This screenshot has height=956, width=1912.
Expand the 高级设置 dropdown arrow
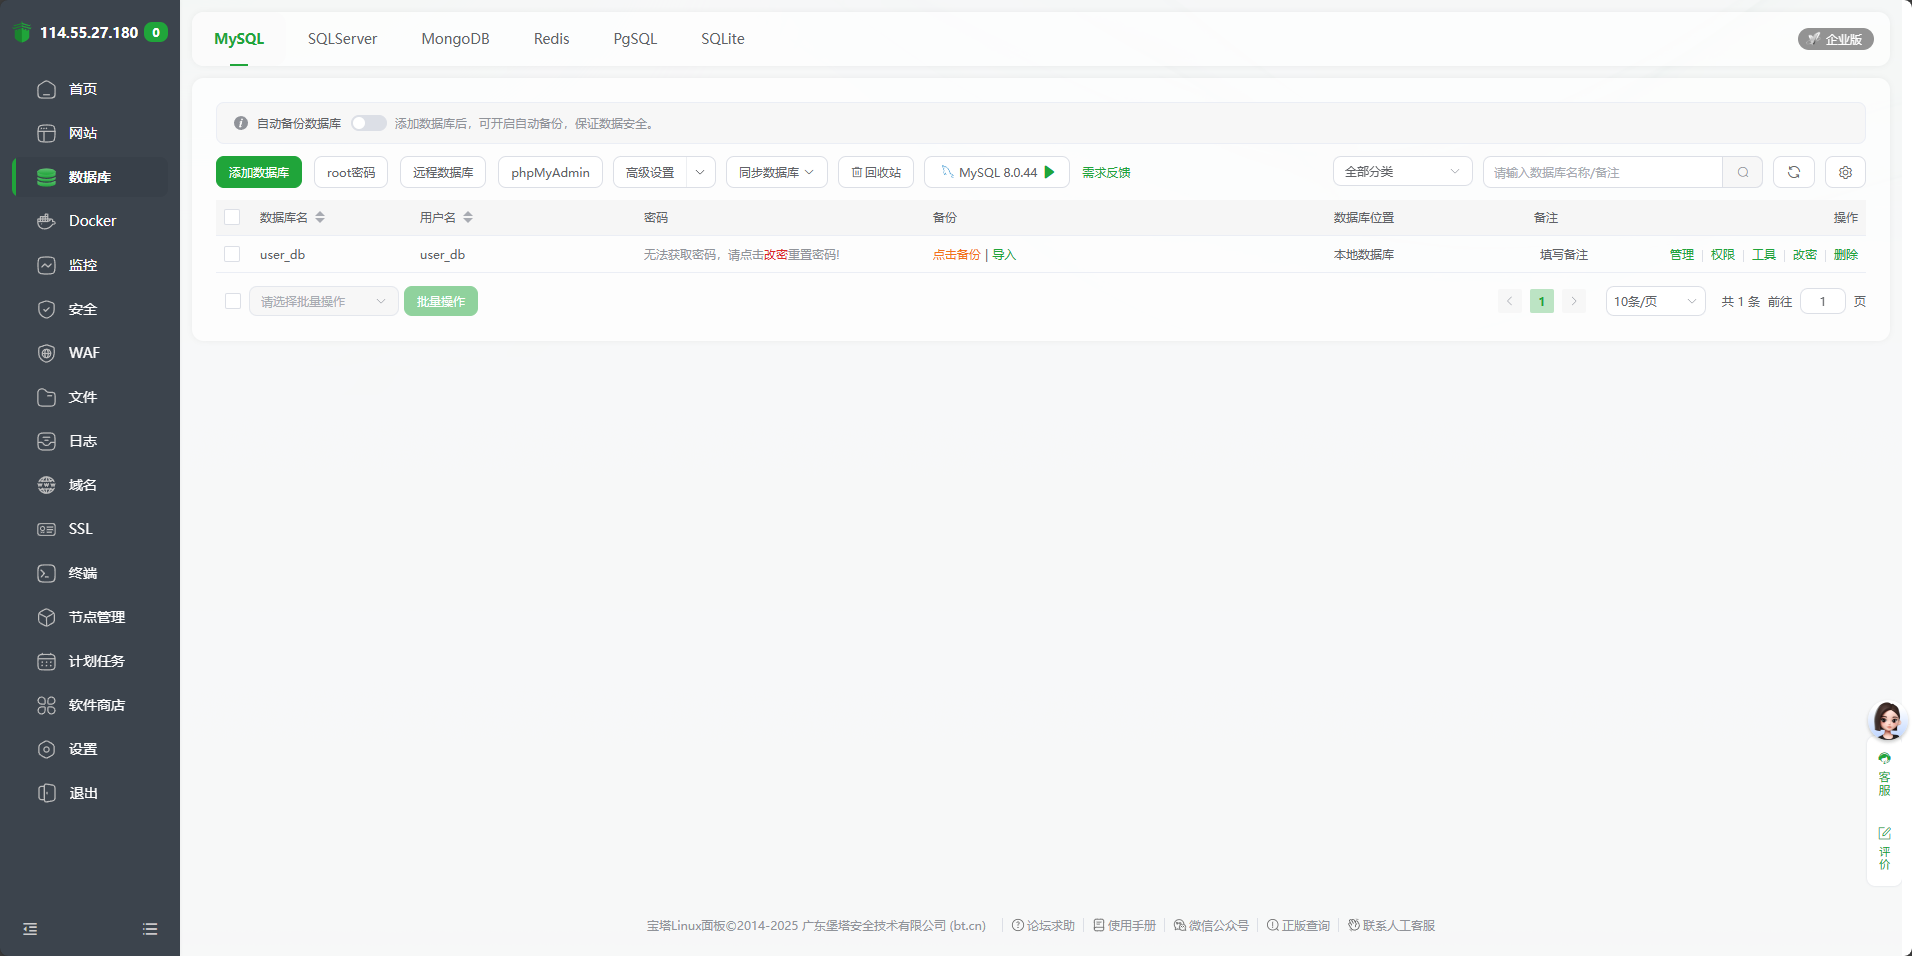pyautogui.click(x=700, y=171)
